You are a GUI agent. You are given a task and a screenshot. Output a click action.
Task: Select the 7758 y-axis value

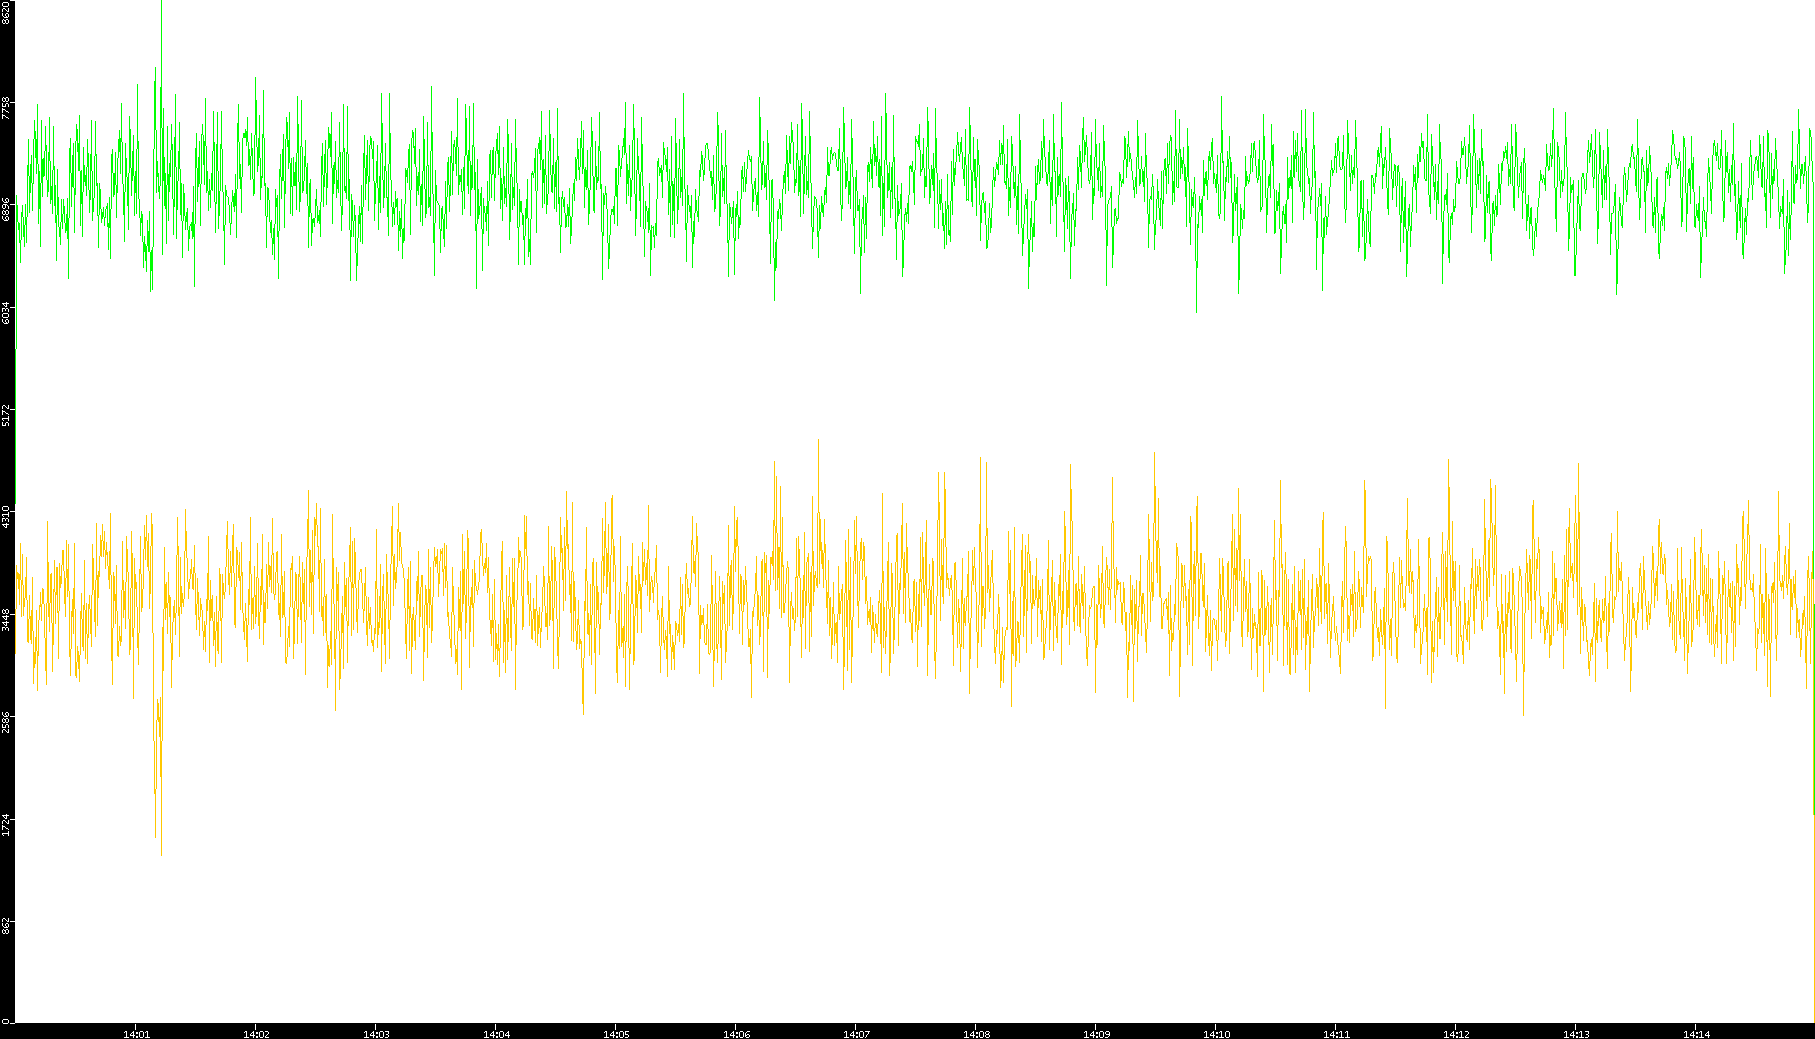(7, 107)
